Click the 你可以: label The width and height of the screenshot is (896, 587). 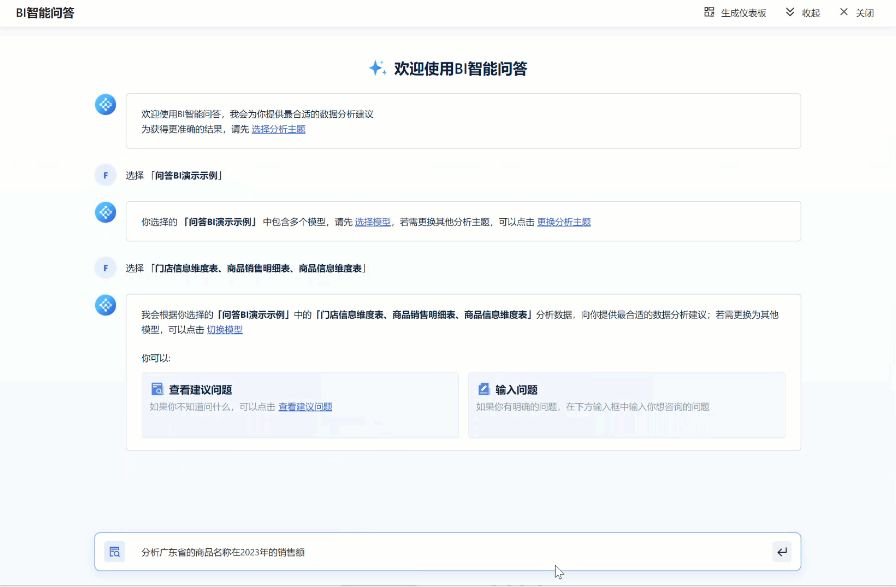tap(156, 358)
